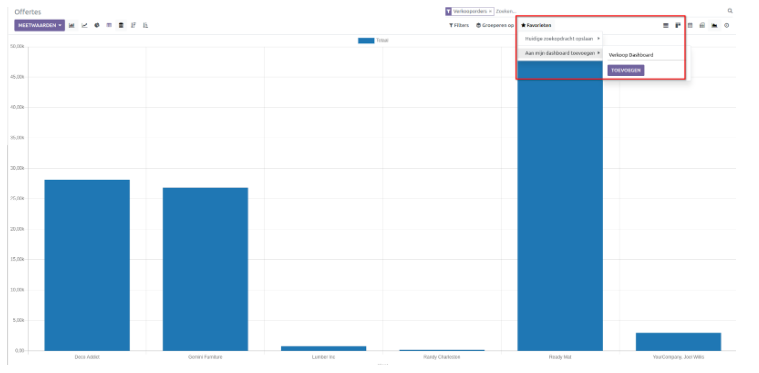Click the search magnifier icon
The image size is (759, 373).
pyautogui.click(x=730, y=11)
